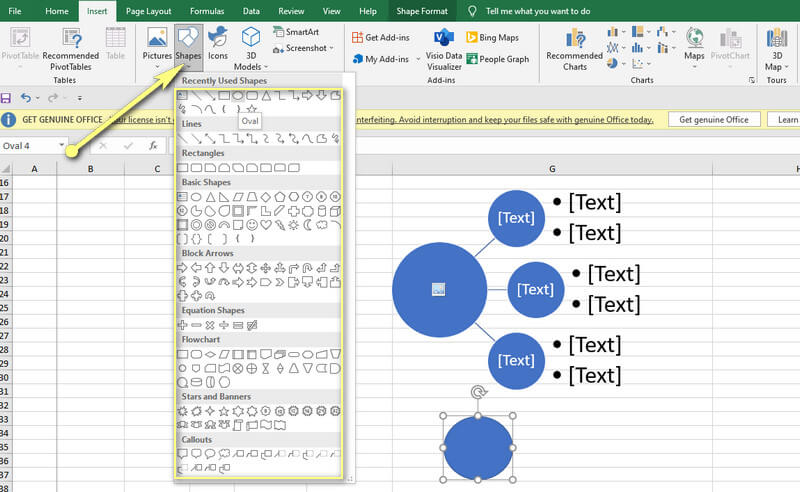
Task: Pick the Triangle in Basic Shapes
Action: coord(210,197)
